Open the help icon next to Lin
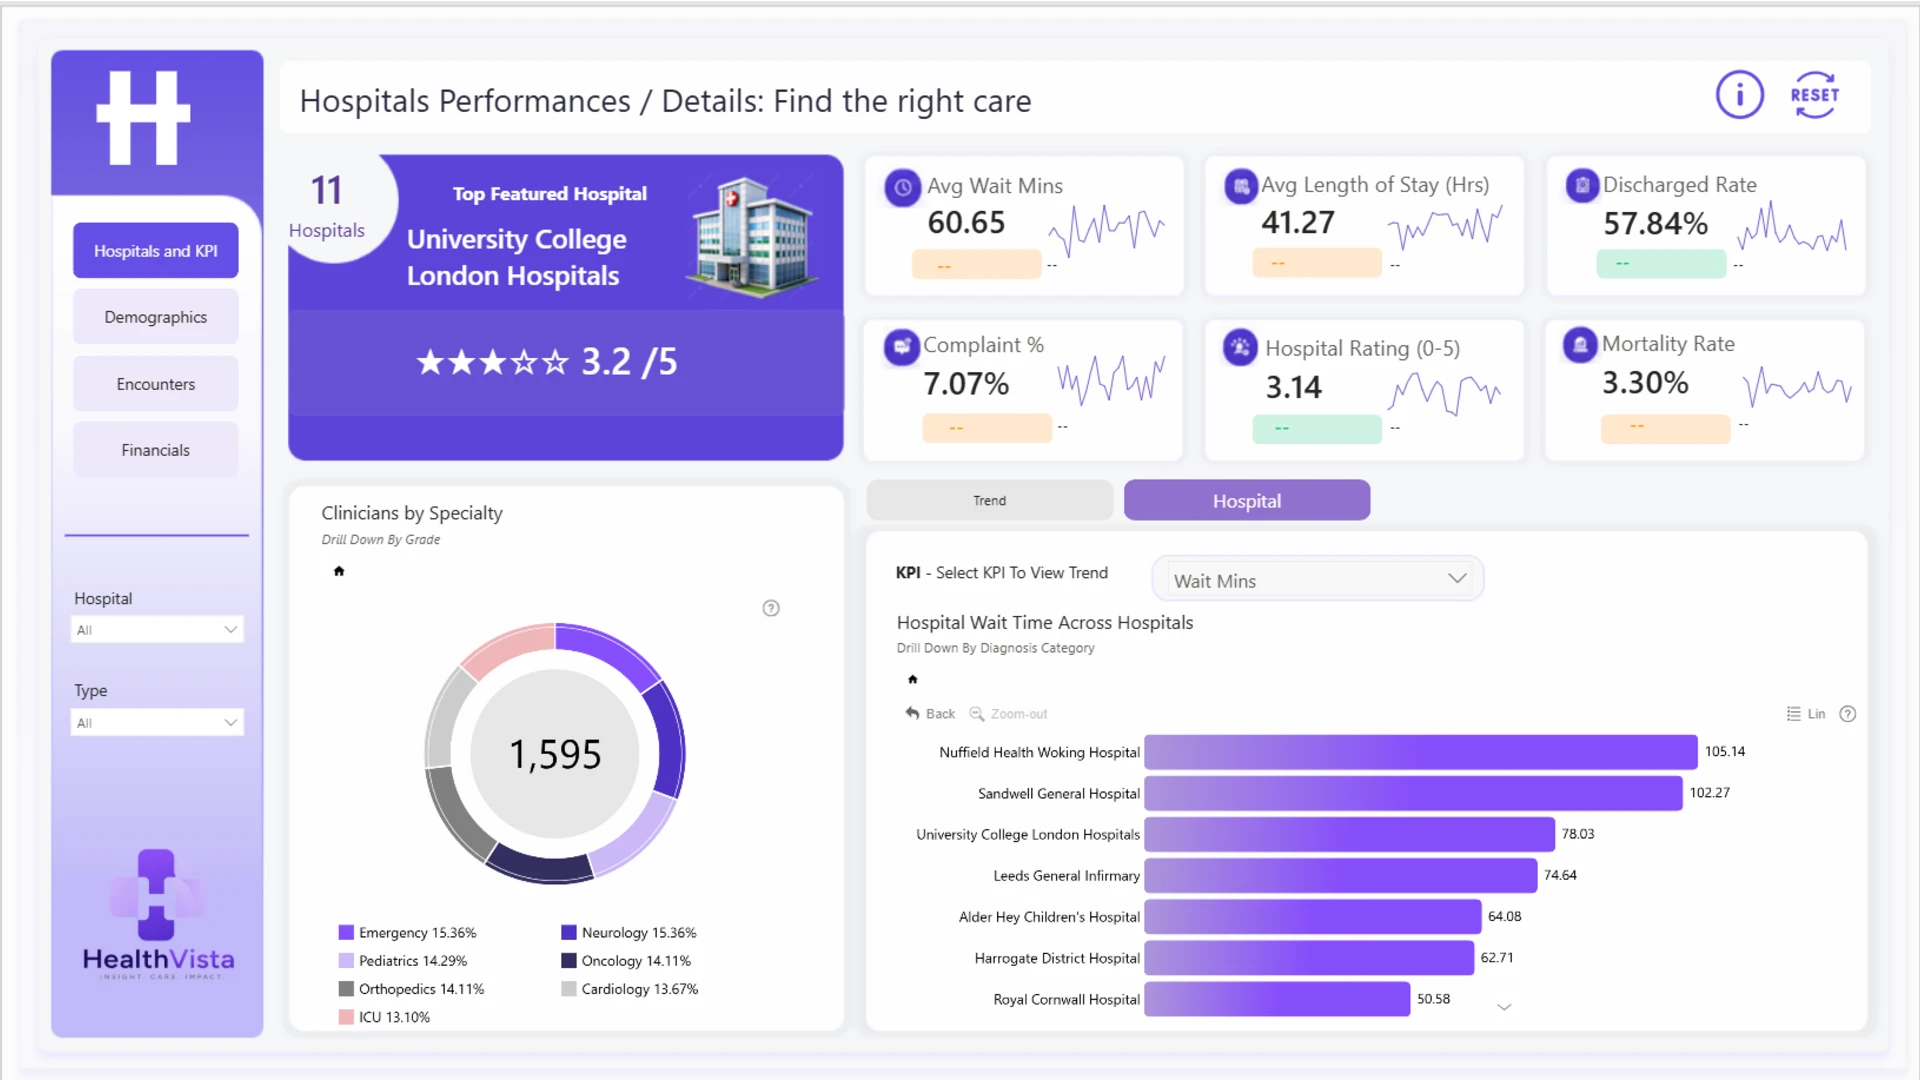The image size is (1920, 1080). coord(1848,714)
